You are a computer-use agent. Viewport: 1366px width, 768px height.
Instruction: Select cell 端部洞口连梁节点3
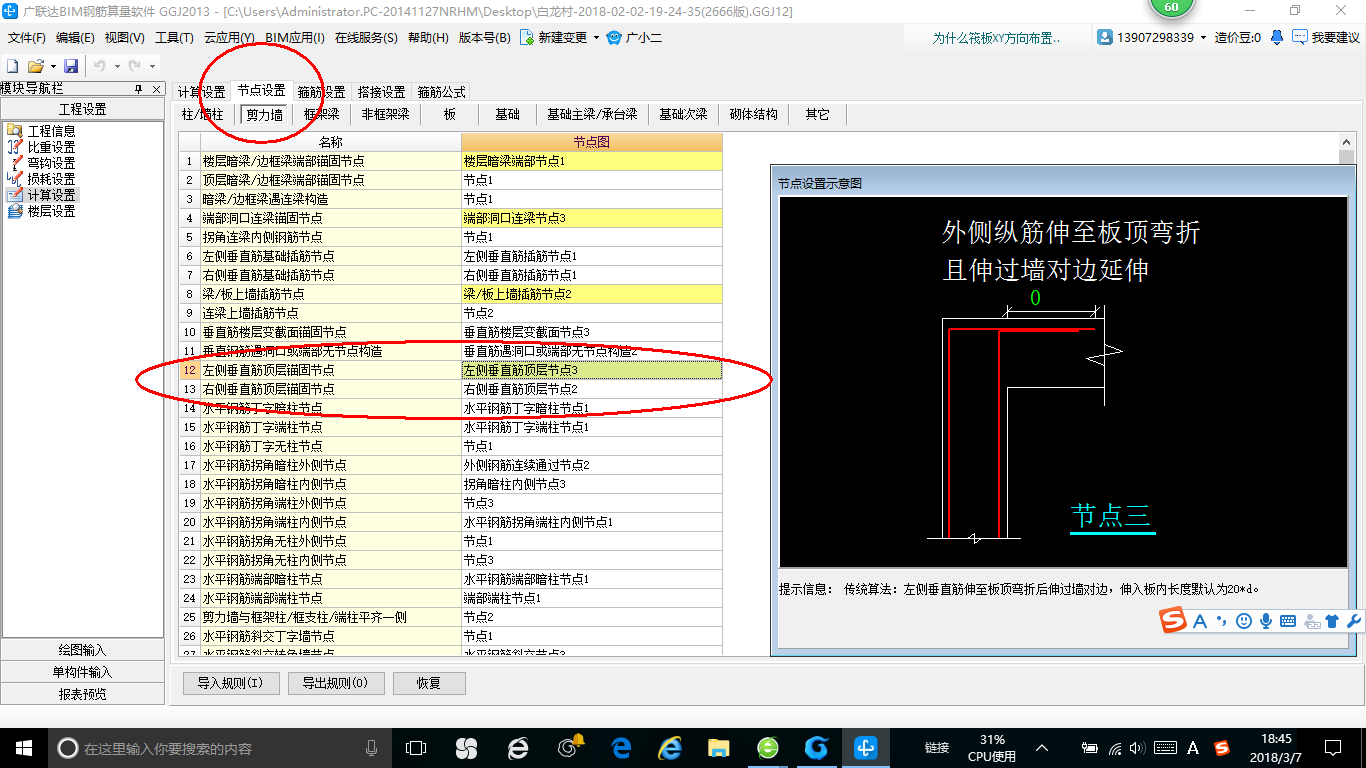tap(591, 218)
